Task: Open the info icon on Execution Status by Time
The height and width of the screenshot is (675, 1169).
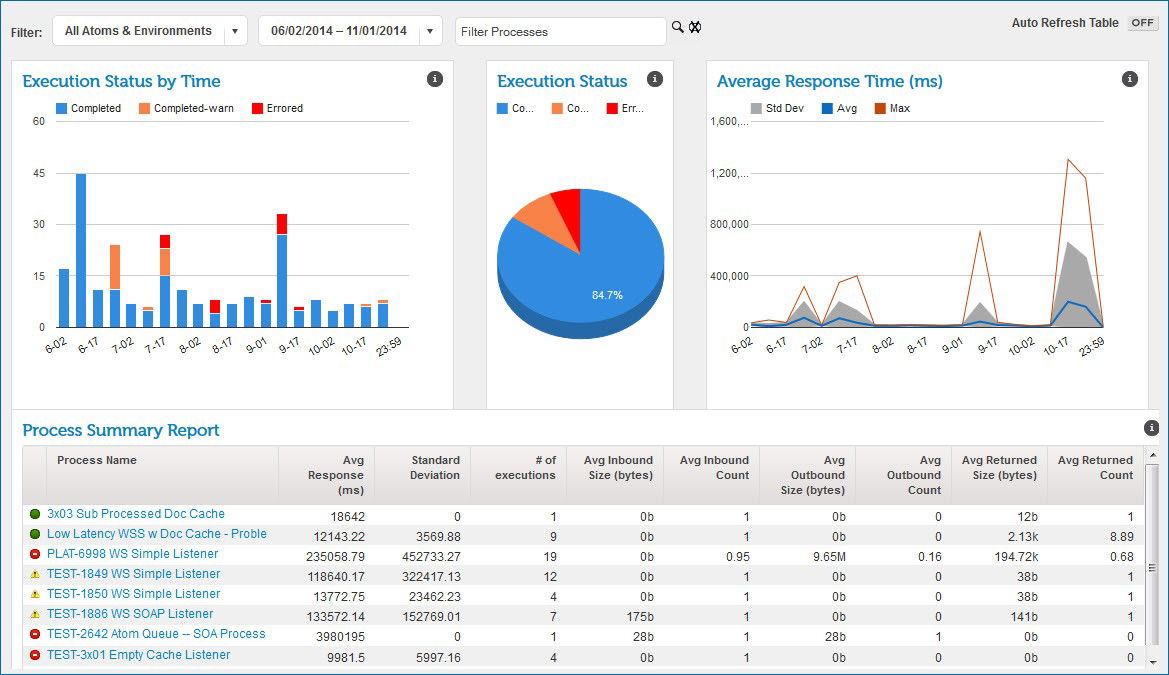Action: (434, 78)
